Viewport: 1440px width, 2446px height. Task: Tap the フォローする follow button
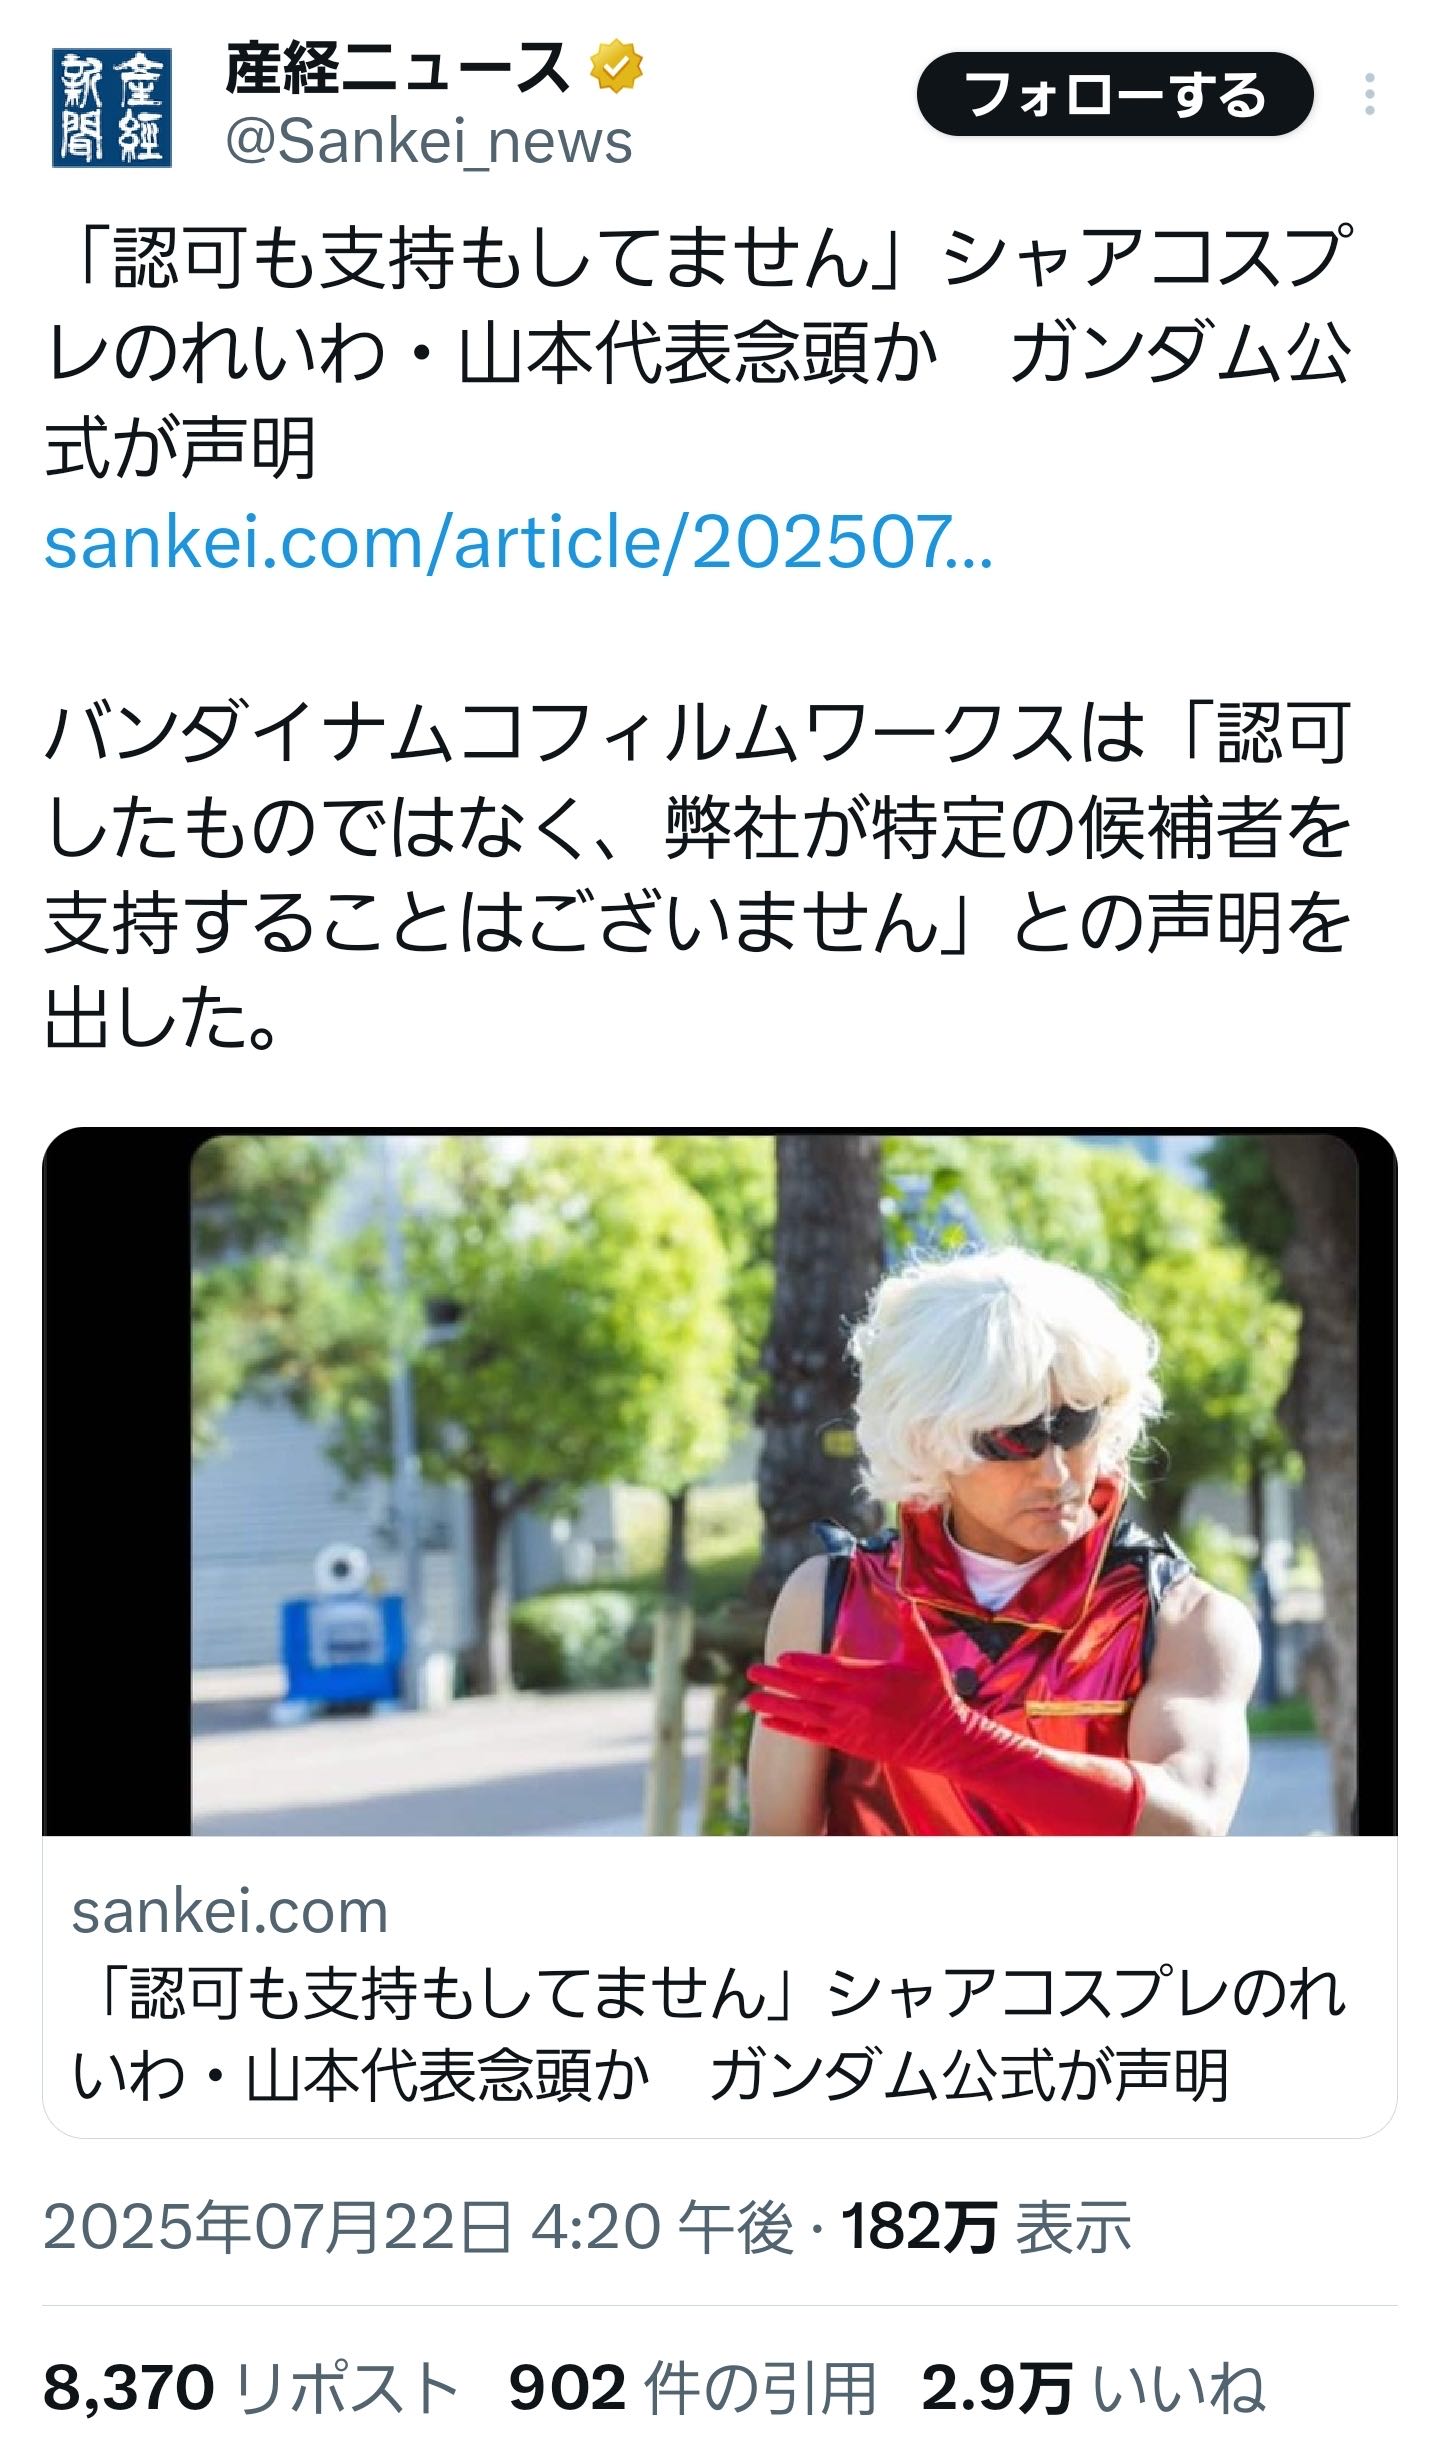click(1114, 95)
